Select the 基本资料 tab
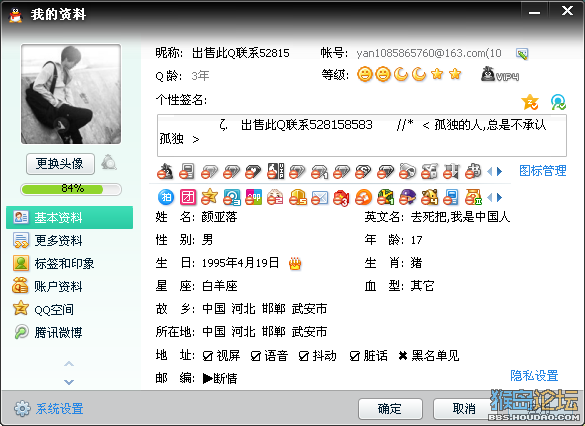The height and width of the screenshot is (426, 585). (x=69, y=217)
